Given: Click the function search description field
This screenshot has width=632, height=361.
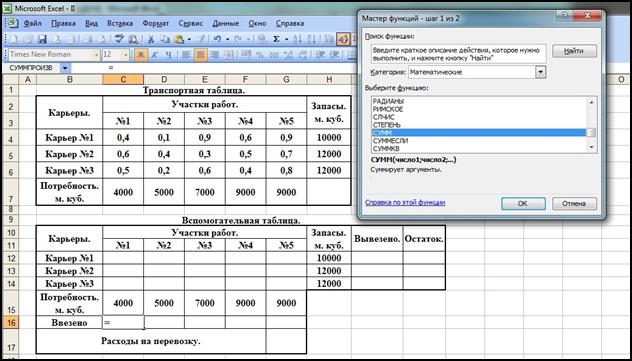Looking at the screenshot, I should (458, 54).
